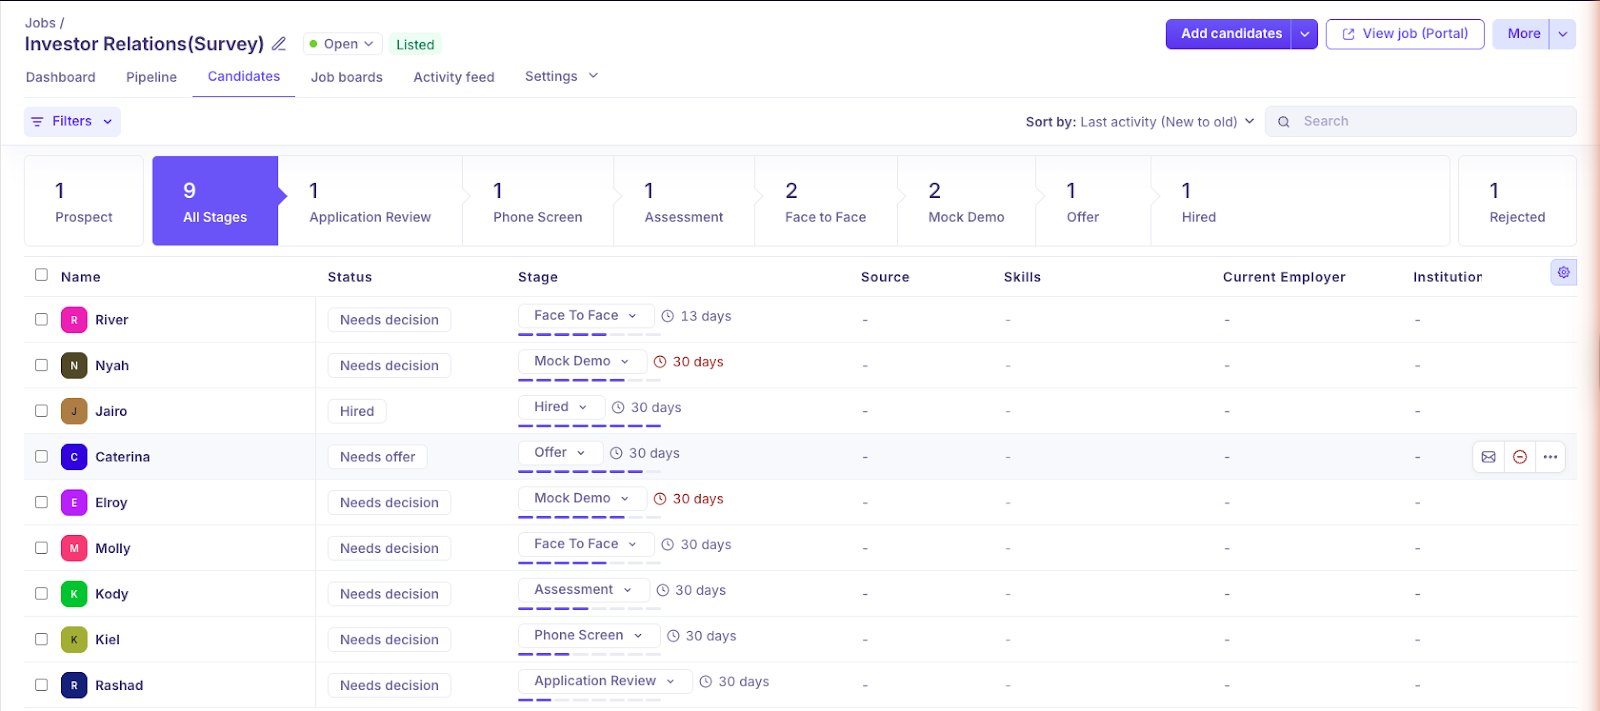Tick the checkbox for Molly
This screenshot has width=1600, height=711.
point(41,548)
